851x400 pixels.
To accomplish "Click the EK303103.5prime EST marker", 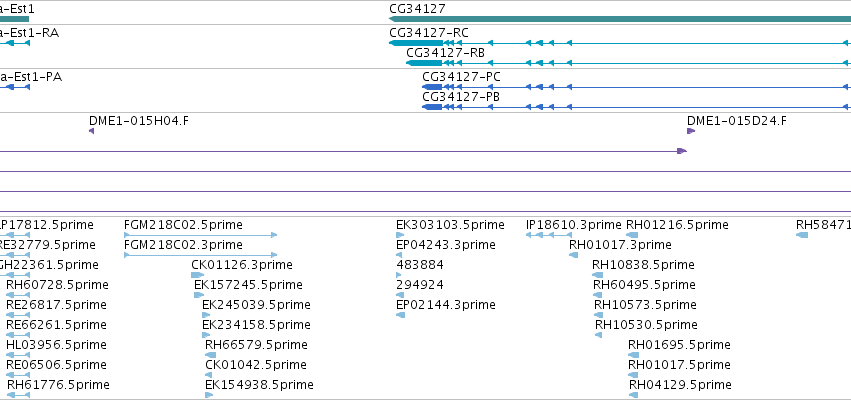I will tap(401, 235).
